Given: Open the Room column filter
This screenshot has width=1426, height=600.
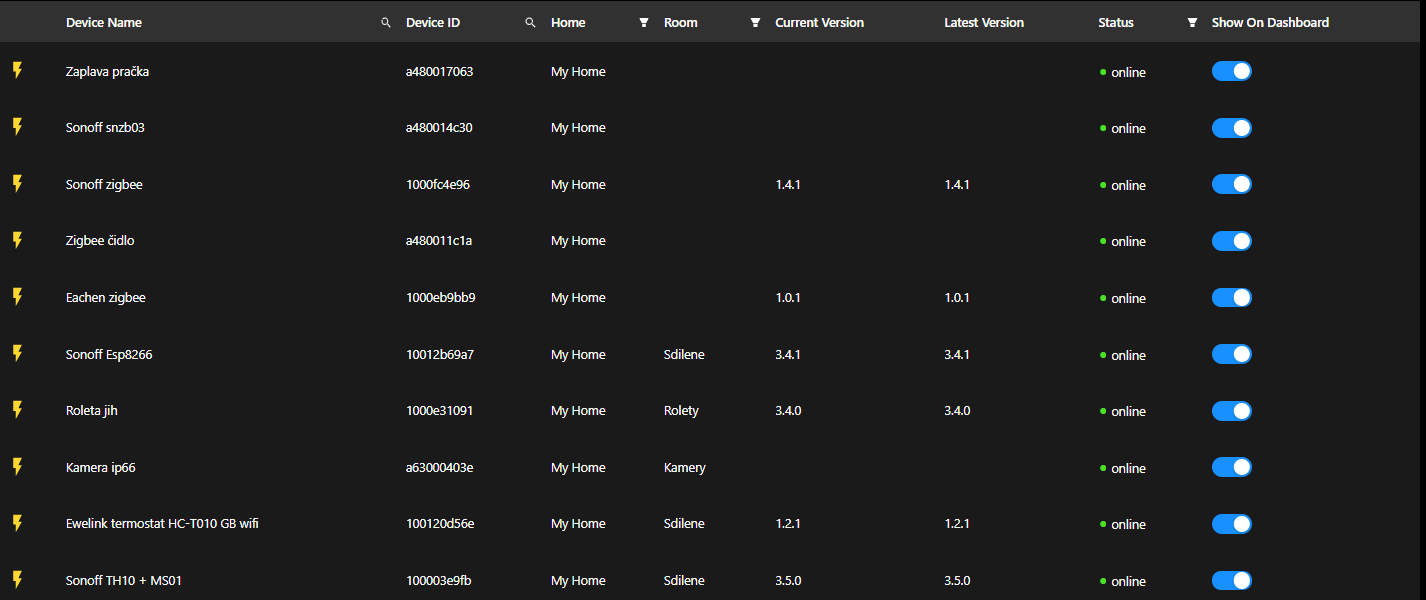Looking at the screenshot, I should [x=755, y=22].
